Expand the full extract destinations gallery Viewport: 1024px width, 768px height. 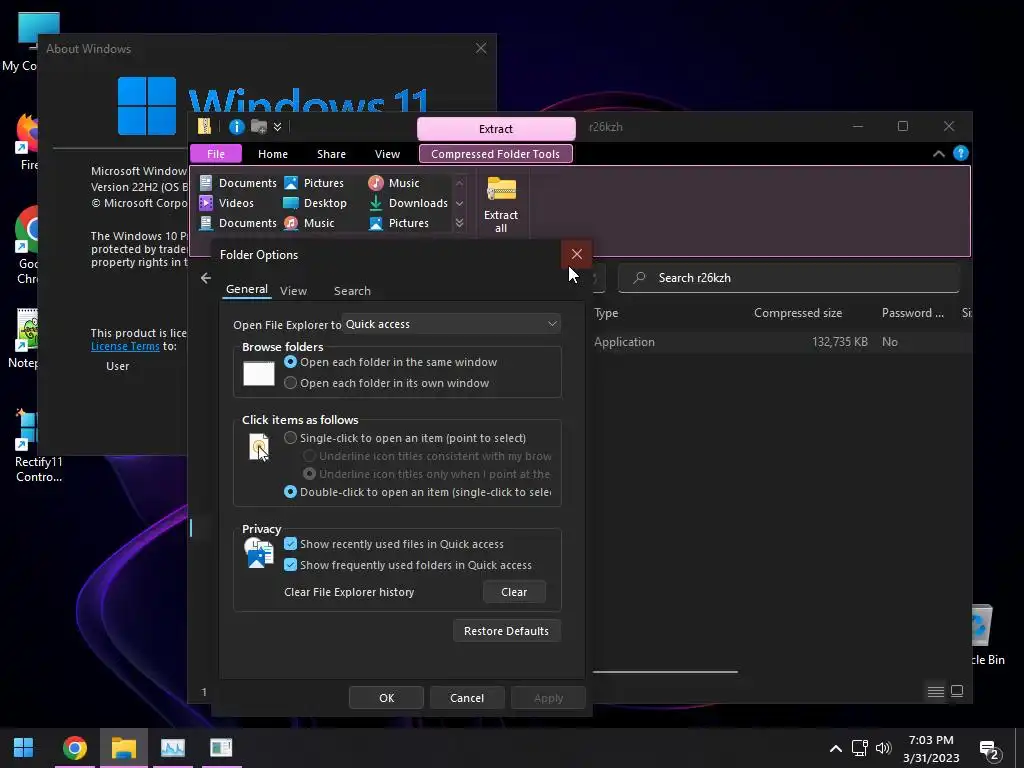tap(460, 223)
